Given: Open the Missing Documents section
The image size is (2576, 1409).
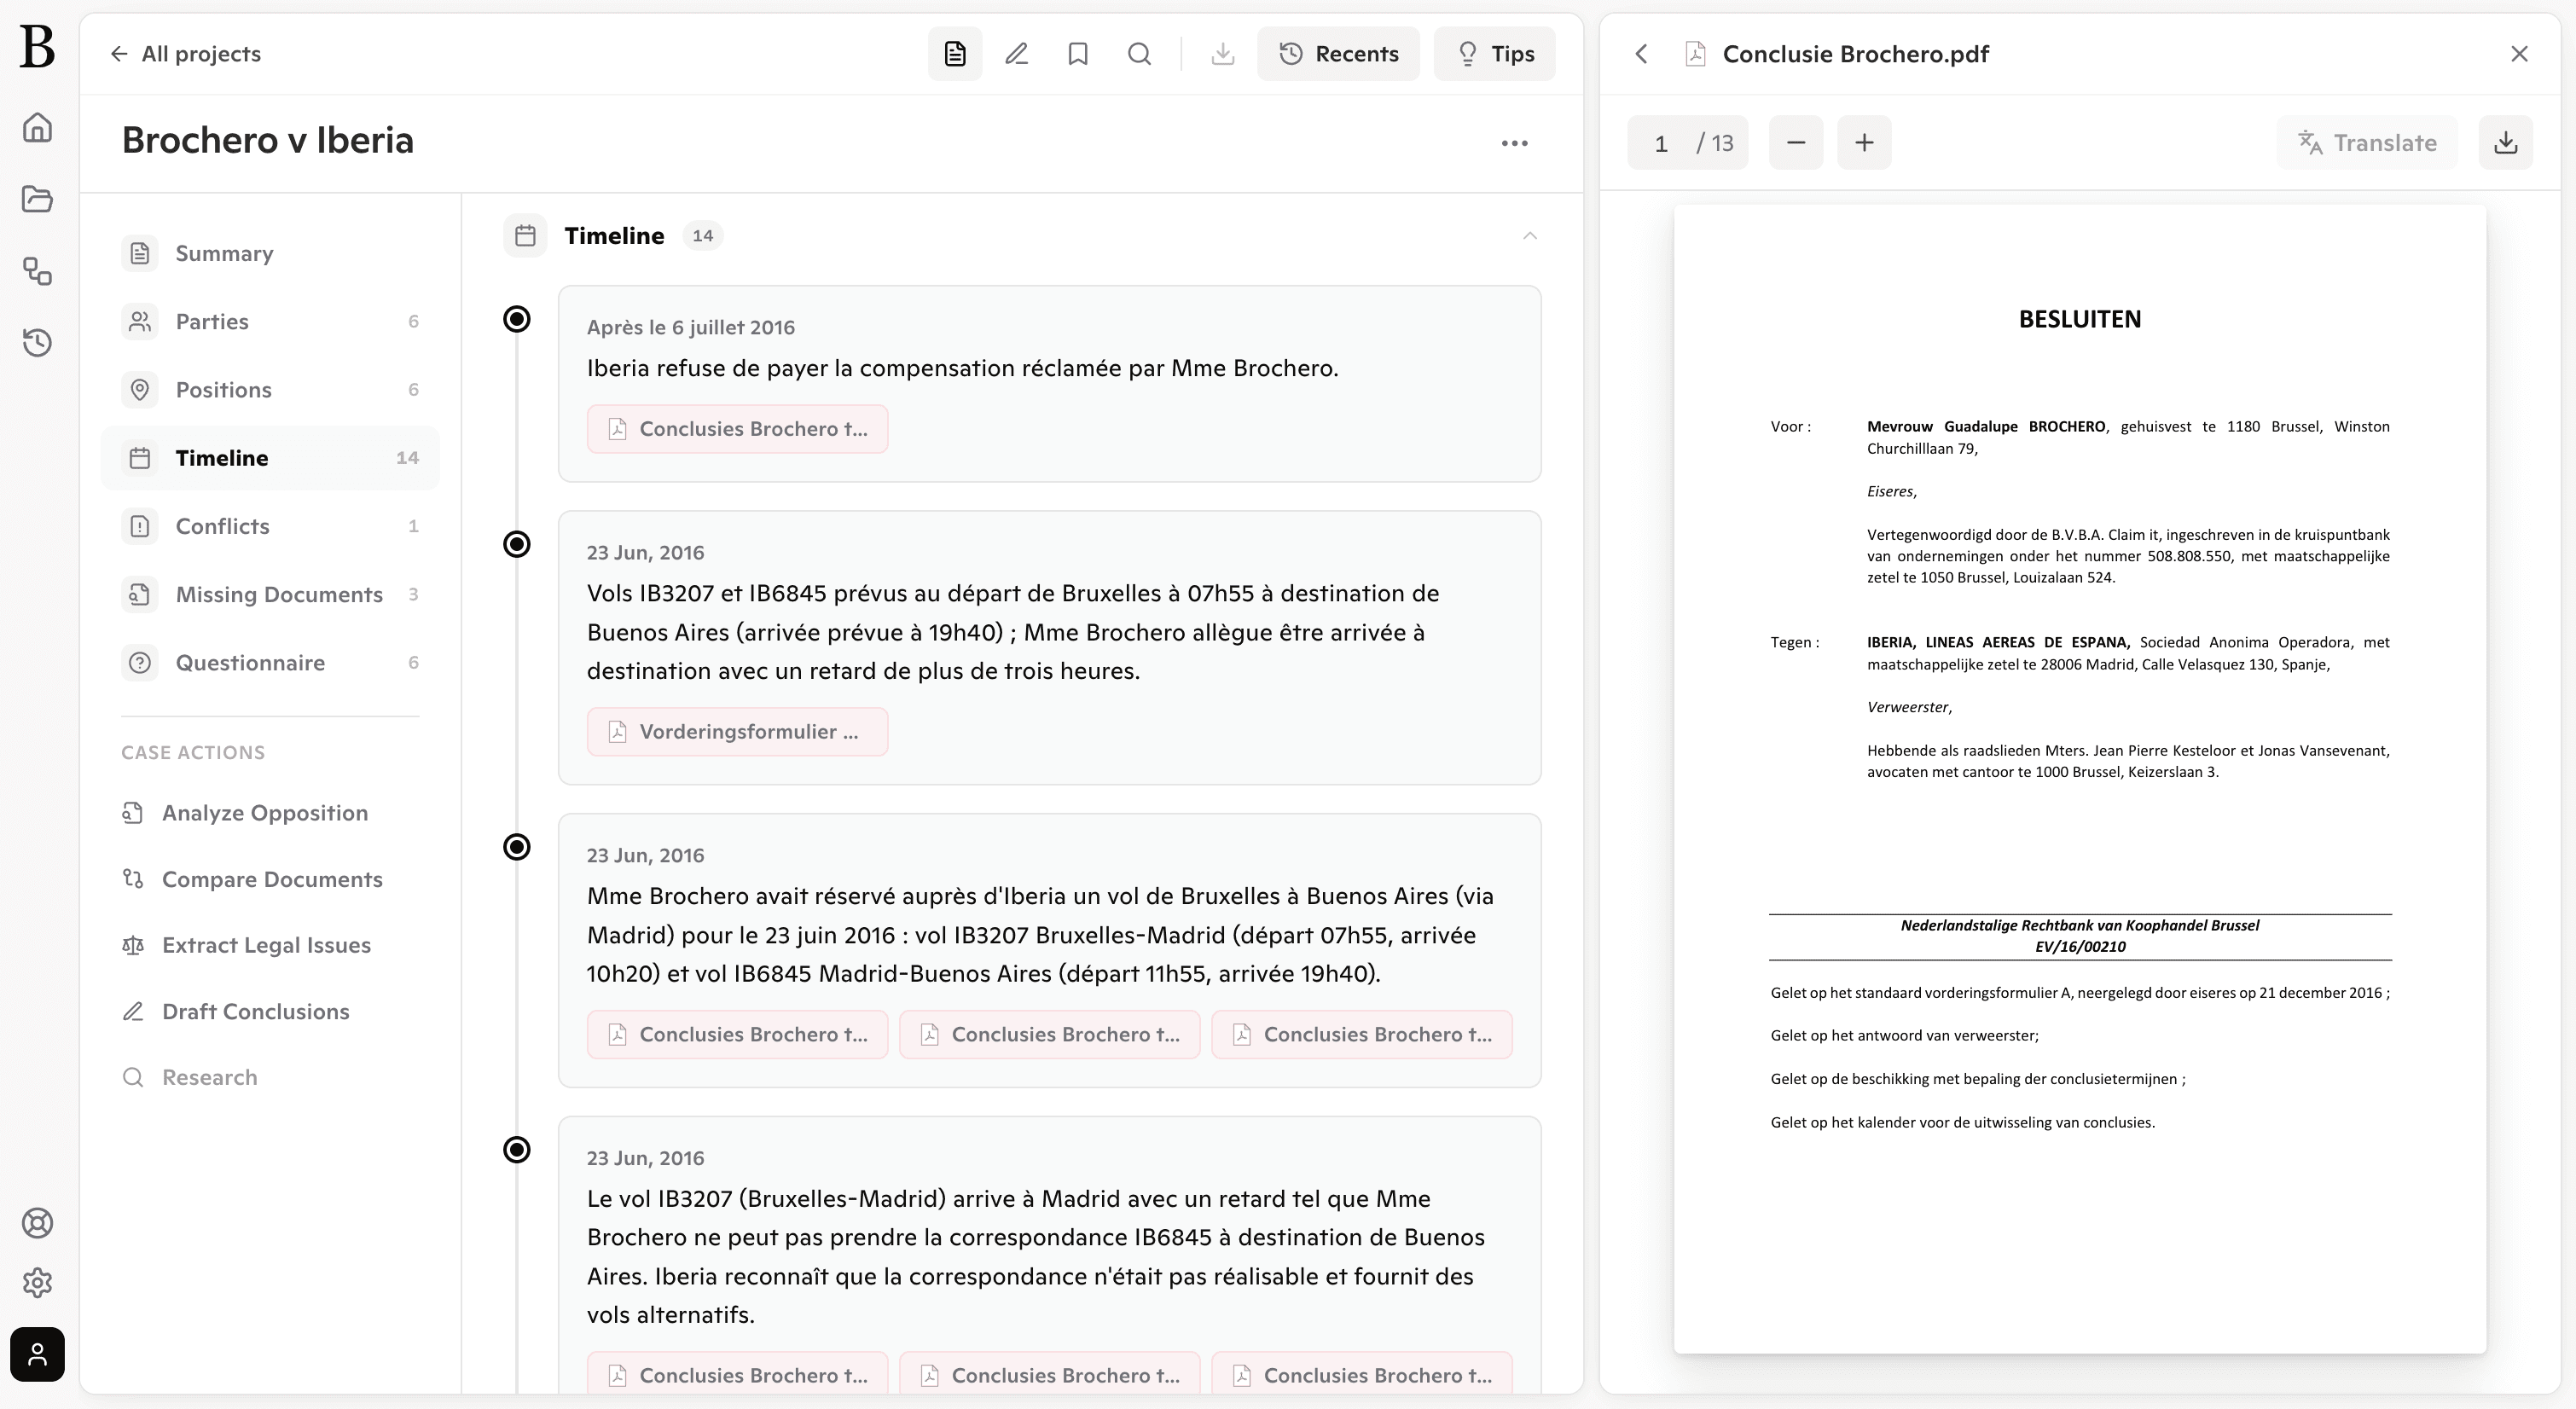Looking at the screenshot, I should [x=279, y=594].
